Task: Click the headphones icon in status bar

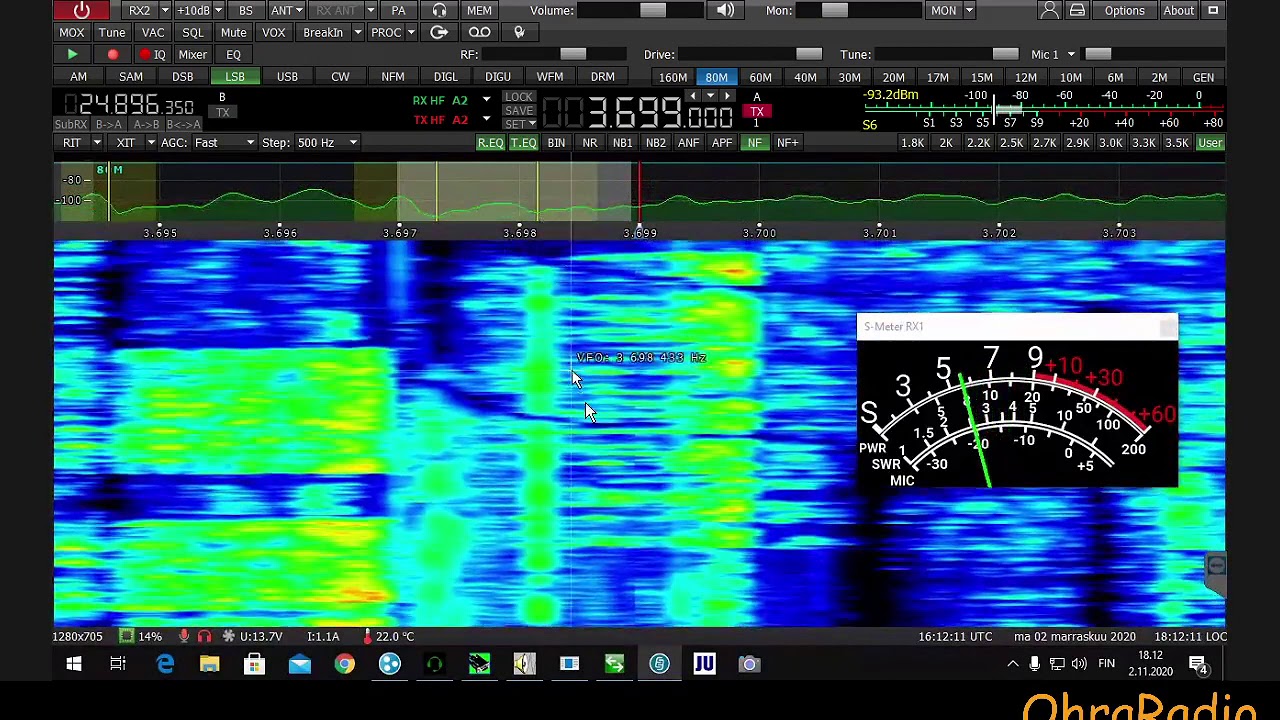Action: tap(204, 636)
